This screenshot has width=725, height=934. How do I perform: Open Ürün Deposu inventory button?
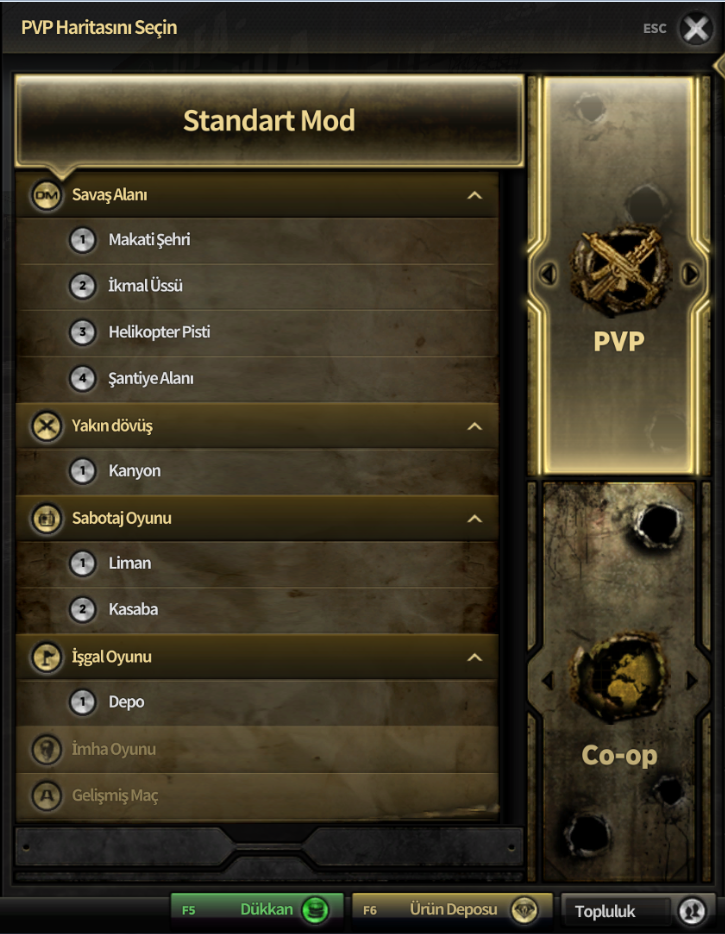pyautogui.click(x=452, y=910)
